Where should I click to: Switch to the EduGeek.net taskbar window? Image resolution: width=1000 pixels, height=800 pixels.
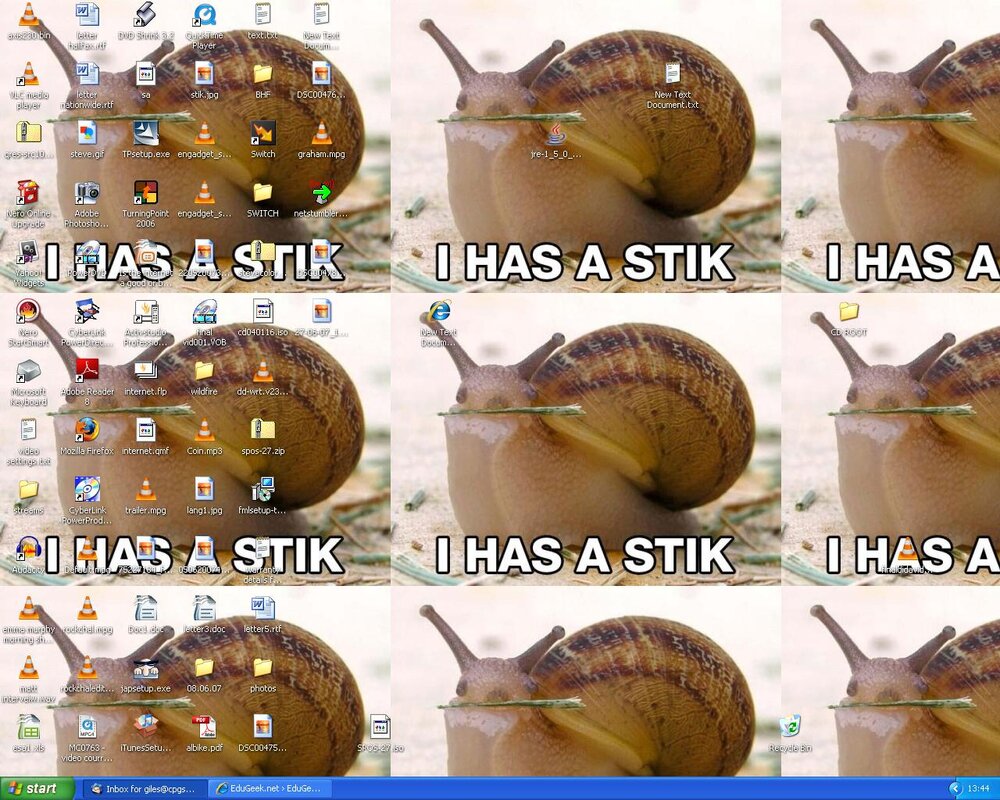pos(270,789)
